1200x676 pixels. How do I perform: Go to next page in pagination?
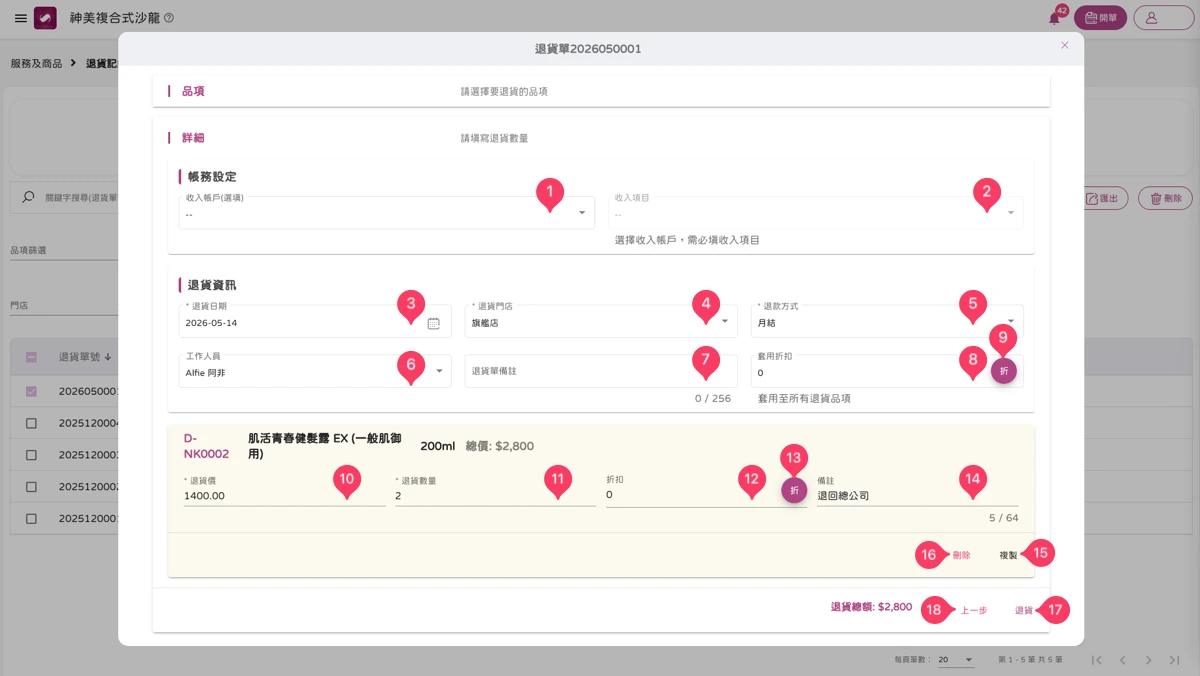point(1149,660)
